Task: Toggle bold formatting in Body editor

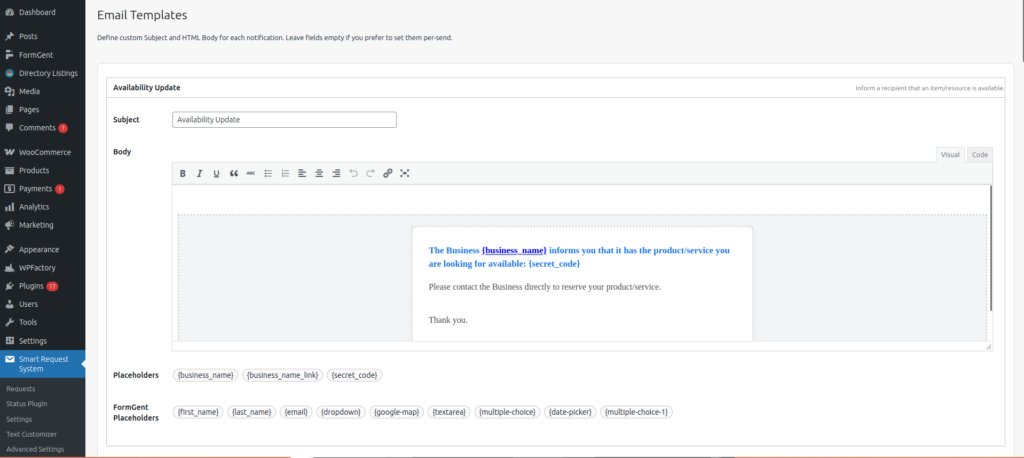Action: coord(183,173)
